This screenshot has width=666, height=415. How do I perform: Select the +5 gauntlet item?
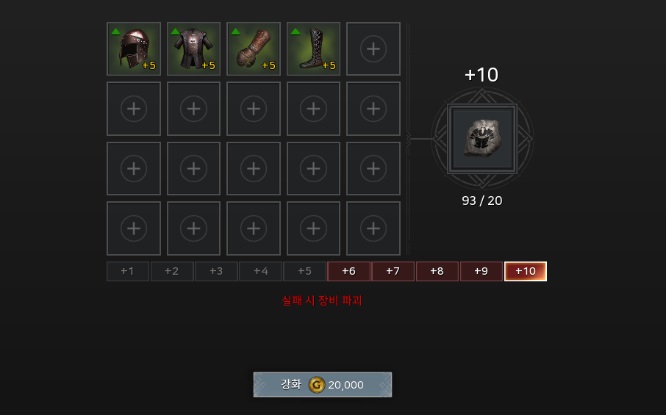(x=254, y=49)
